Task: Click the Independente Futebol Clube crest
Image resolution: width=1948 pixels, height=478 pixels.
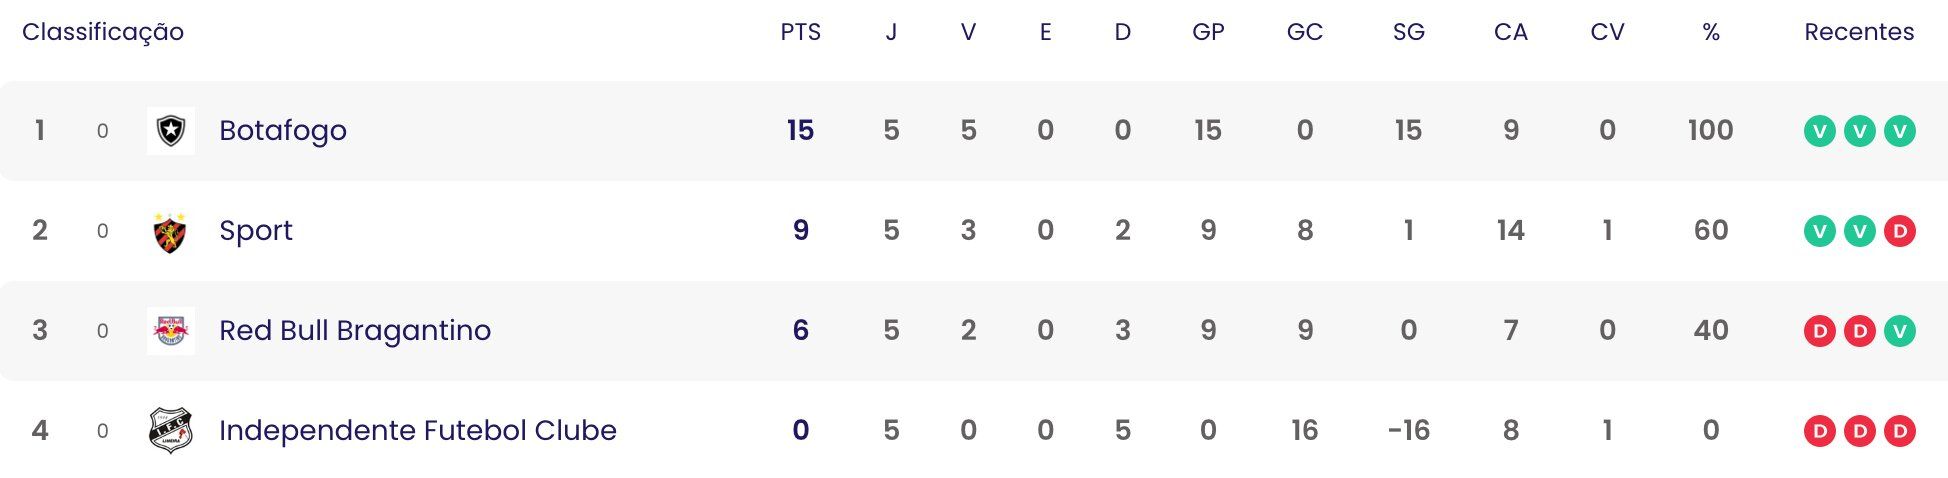Action: point(171,431)
